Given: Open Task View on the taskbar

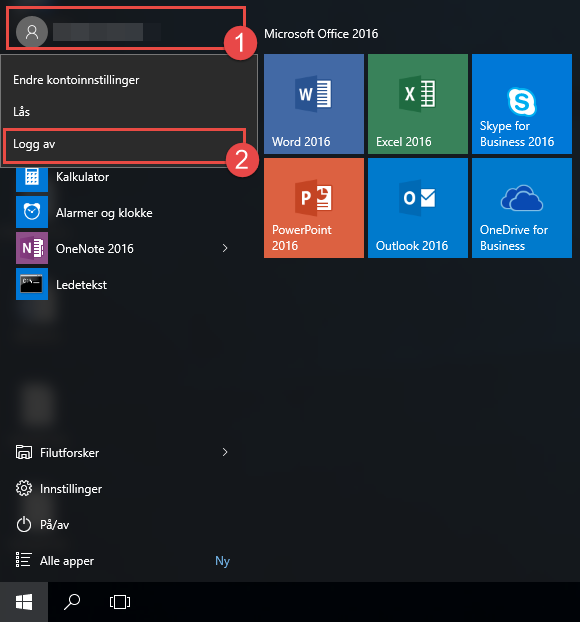Looking at the screenshot, I should pyautogui.click(x=120, y=602).
